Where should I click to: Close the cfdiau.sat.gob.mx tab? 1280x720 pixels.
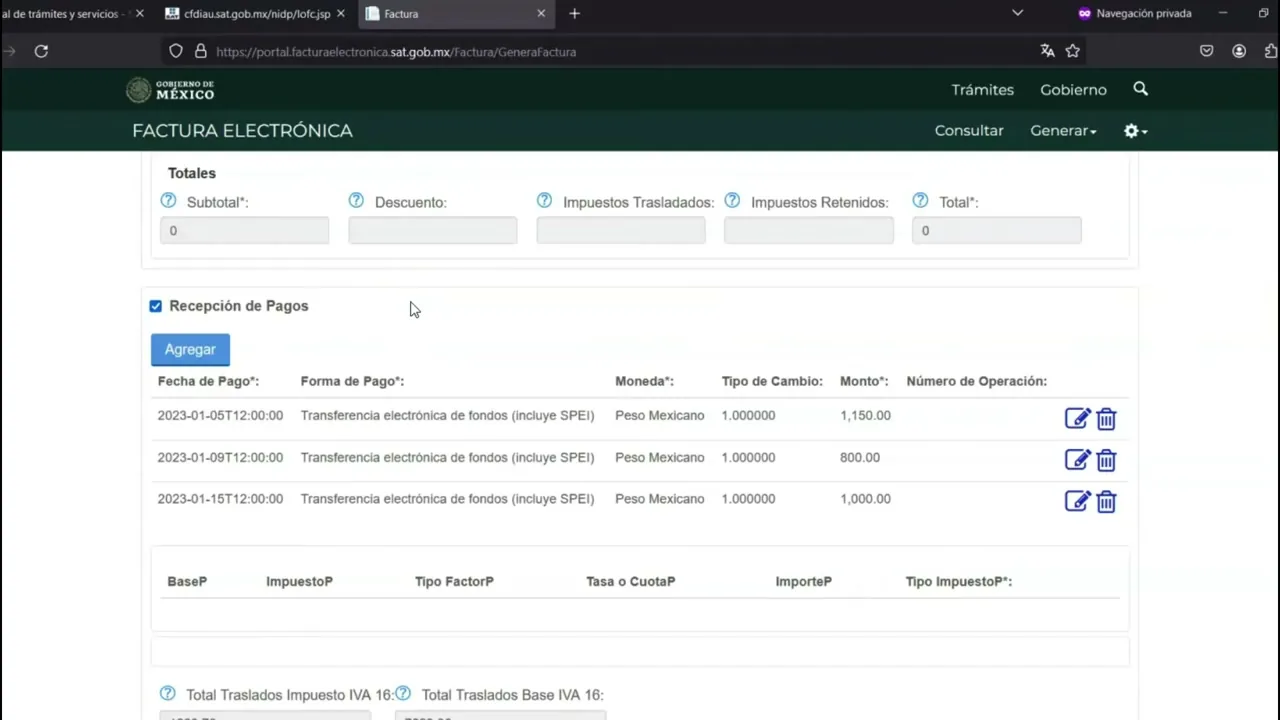pyautogui.click(x=340, y=14)
